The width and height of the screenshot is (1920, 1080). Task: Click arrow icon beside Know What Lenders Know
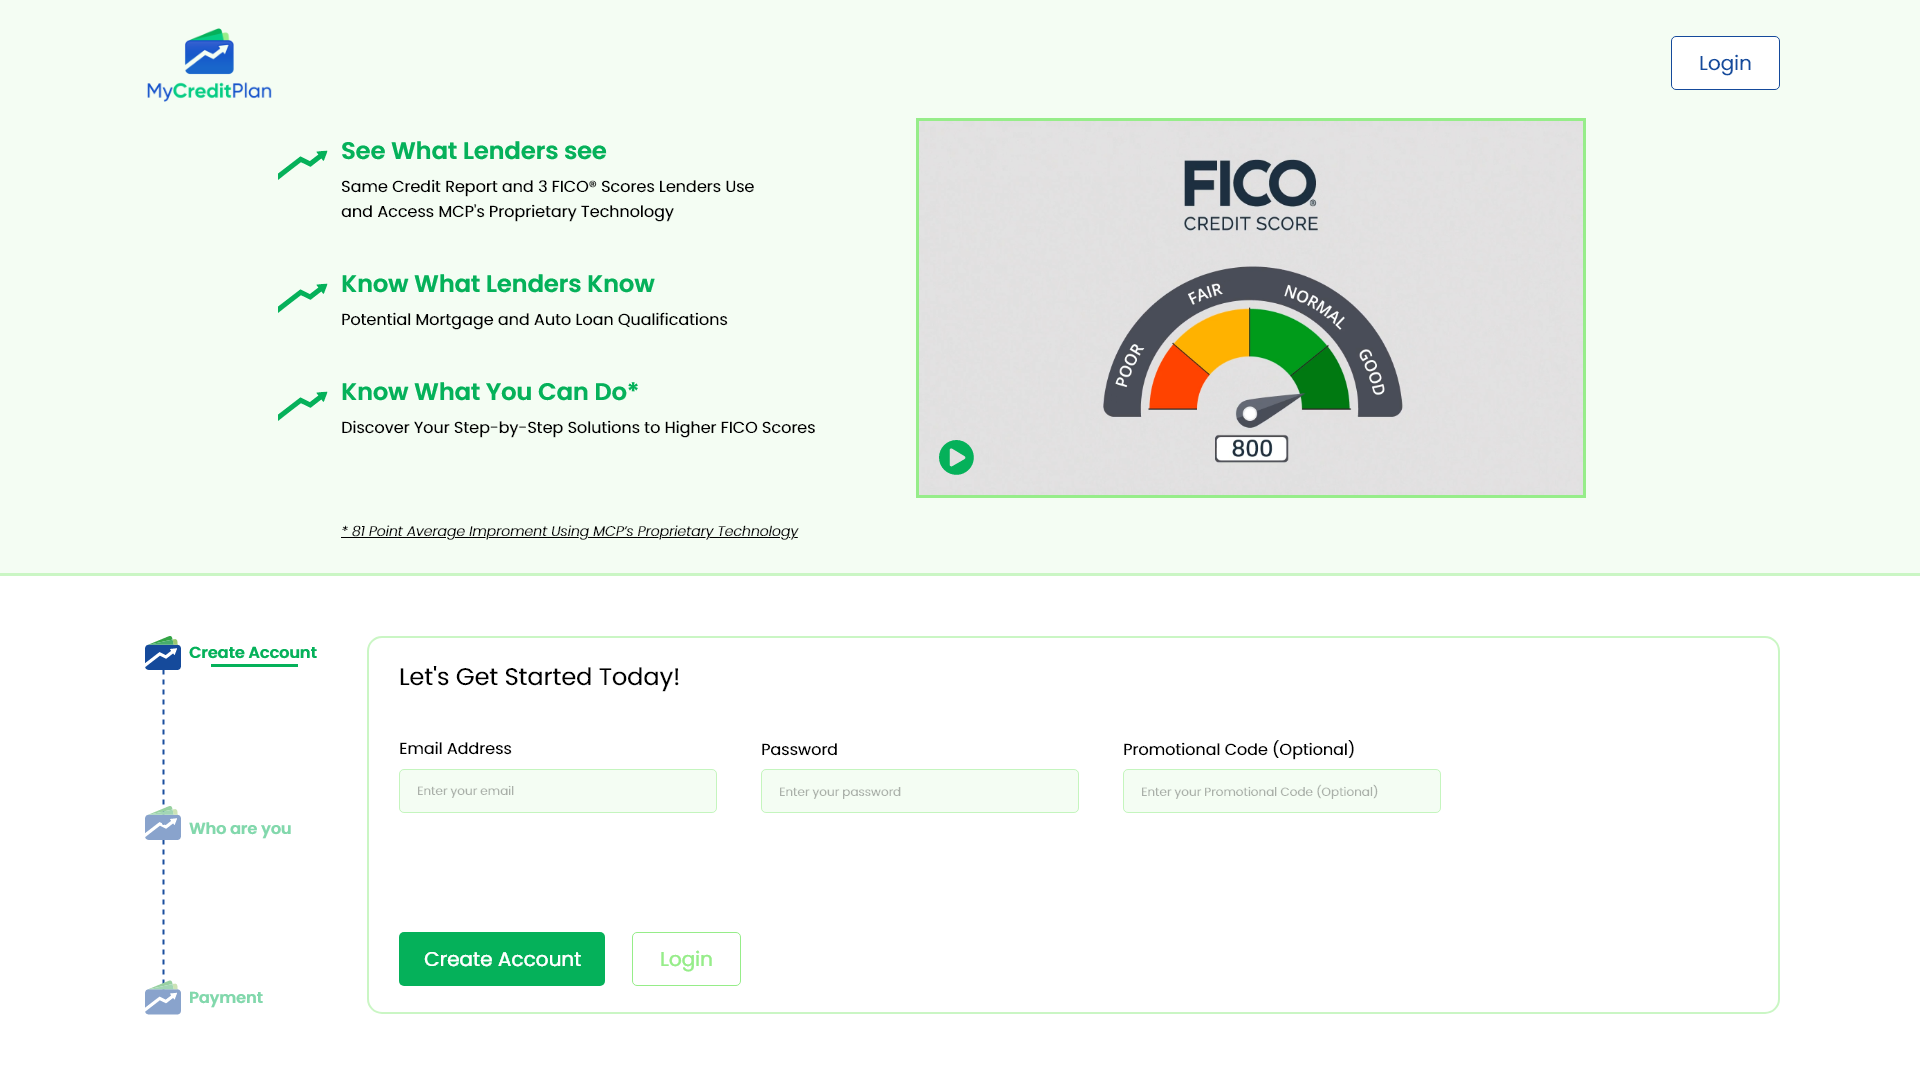coord(302,297)
